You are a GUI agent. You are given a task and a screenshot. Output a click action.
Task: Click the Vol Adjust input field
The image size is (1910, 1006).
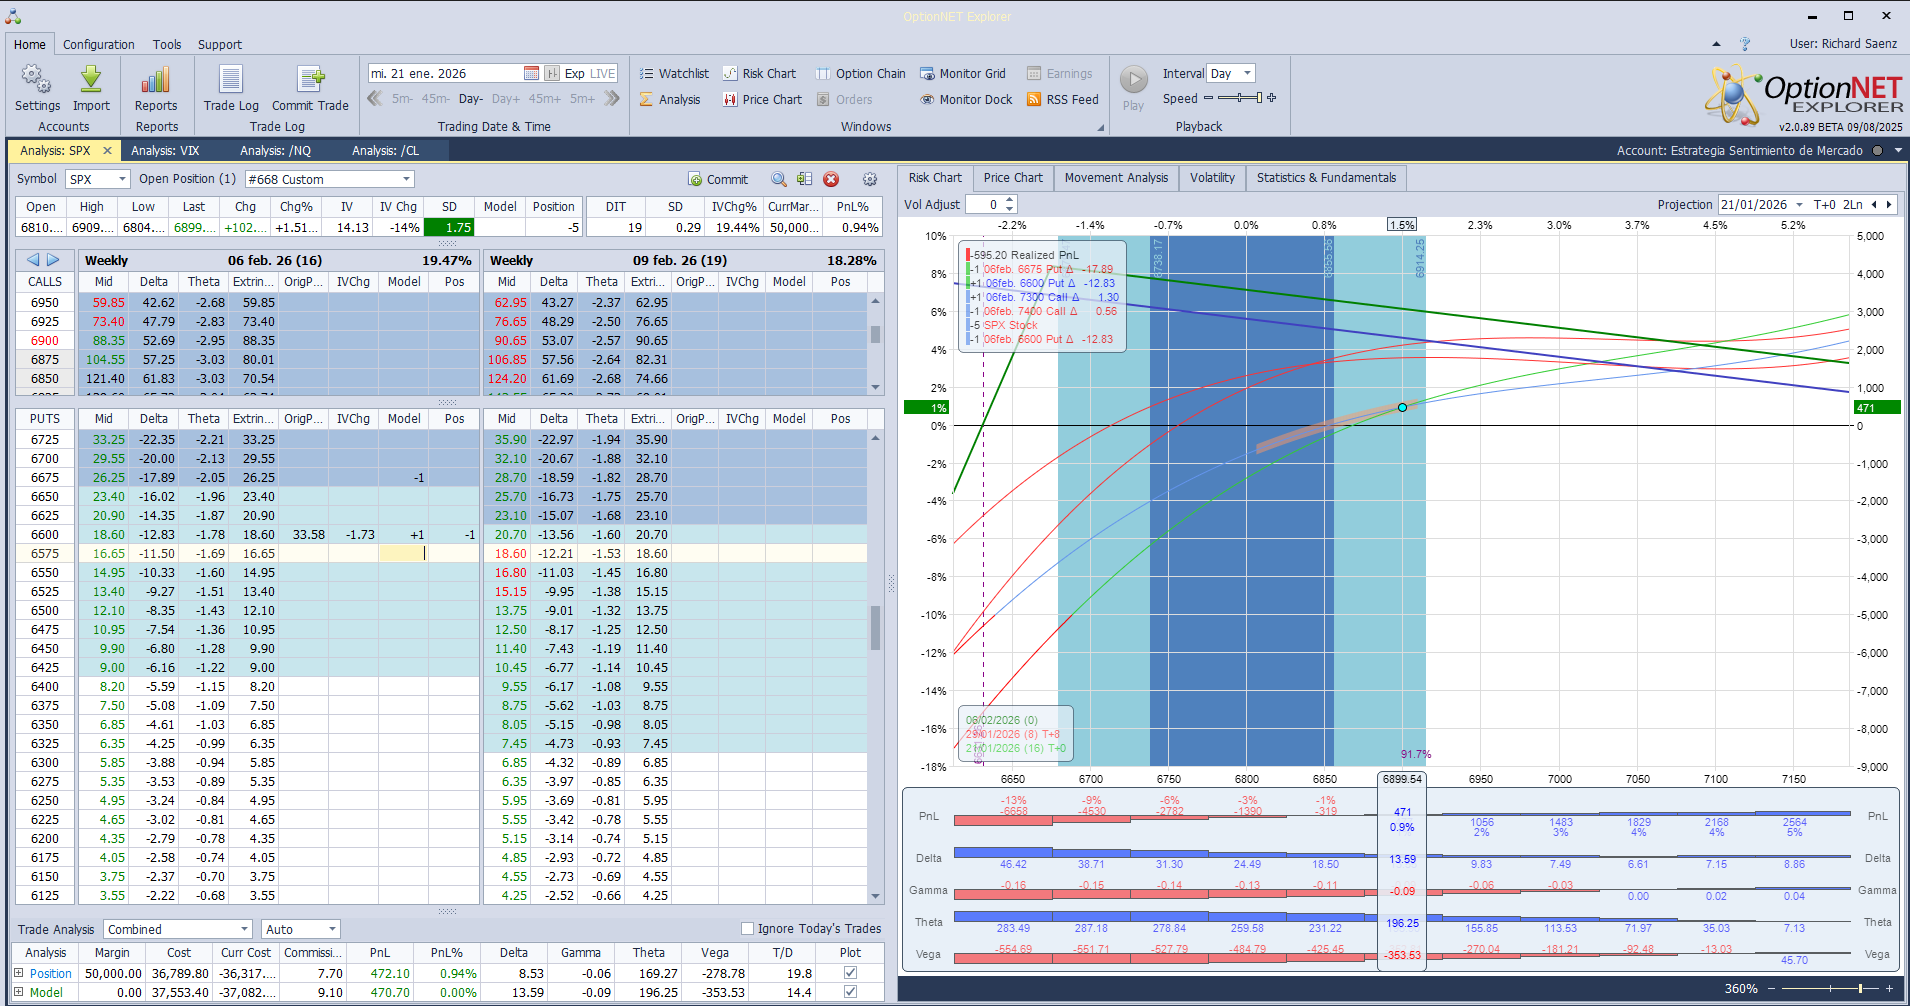point(983,204)
